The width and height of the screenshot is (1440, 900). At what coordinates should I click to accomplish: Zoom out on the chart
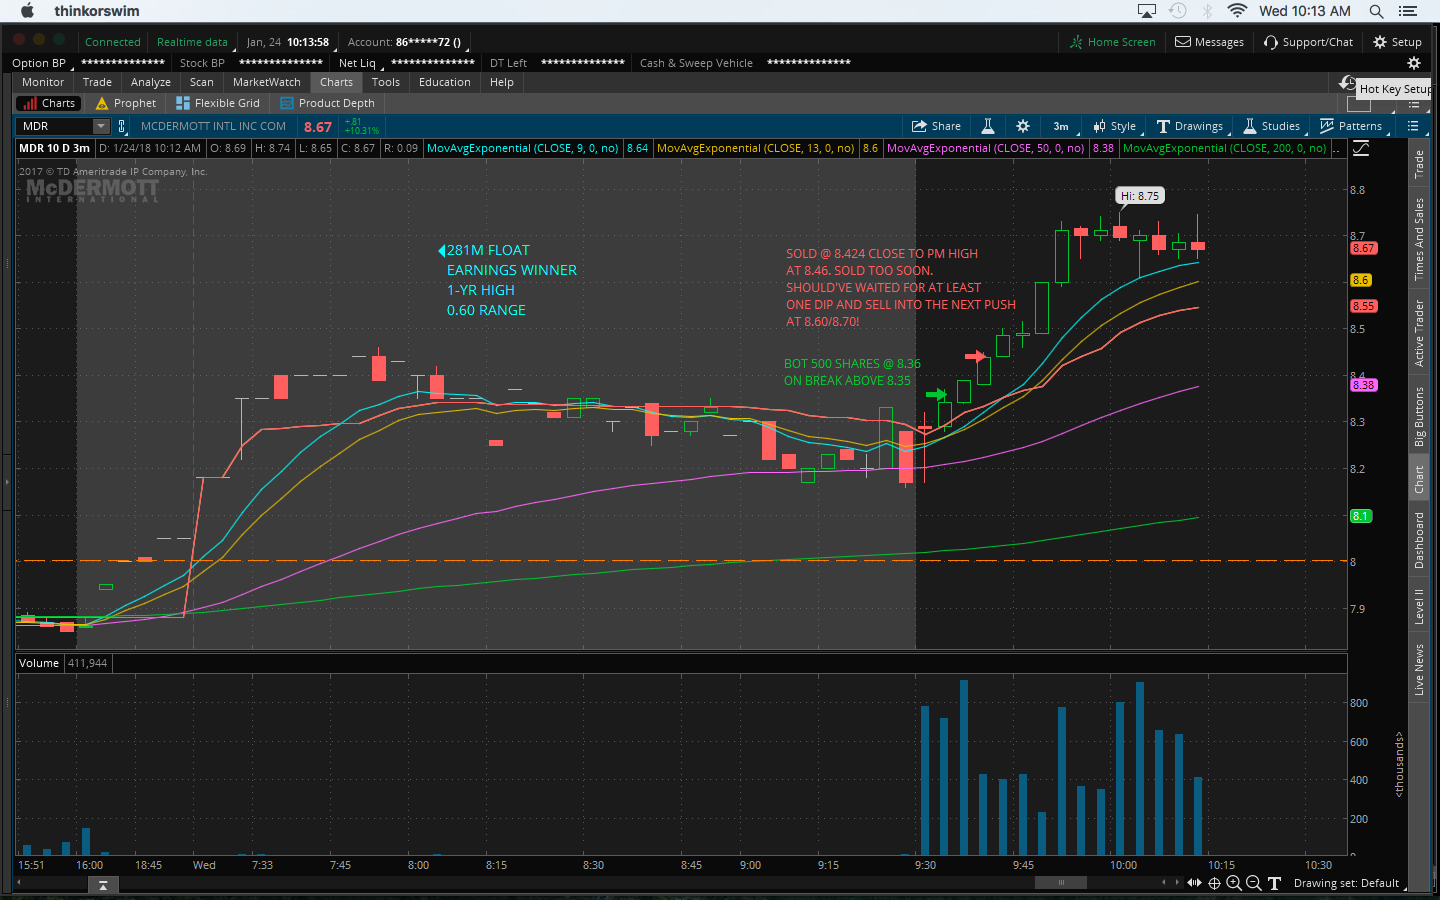click(1254, 883)
